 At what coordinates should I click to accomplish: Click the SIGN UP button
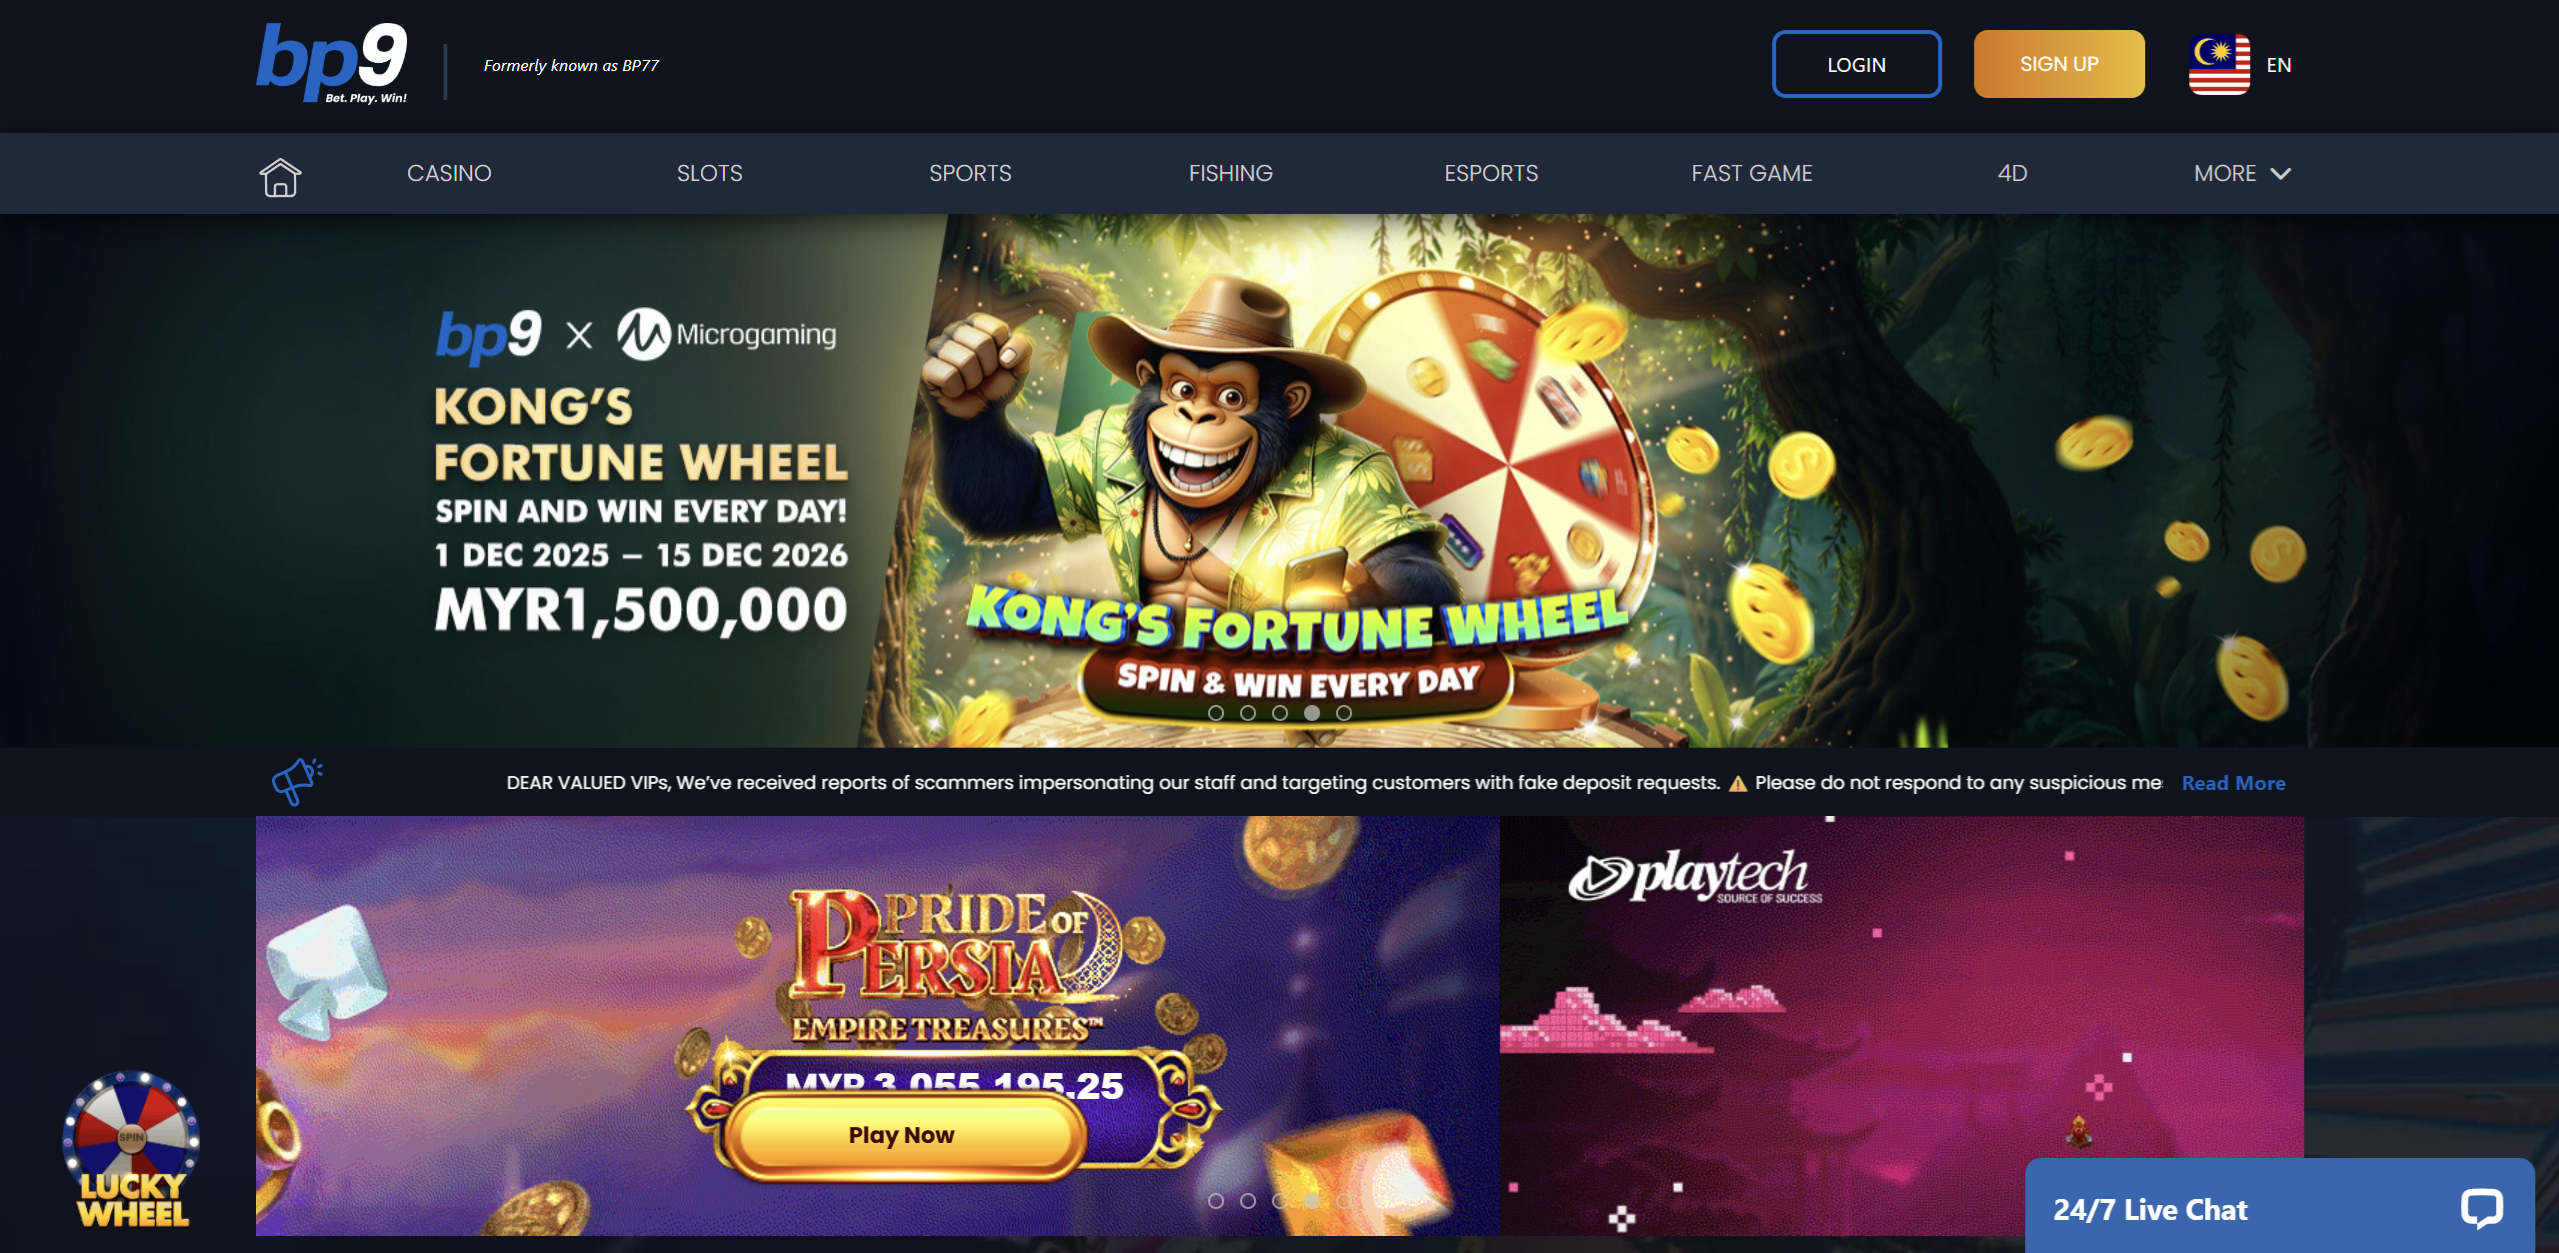tap(2059, 64)
